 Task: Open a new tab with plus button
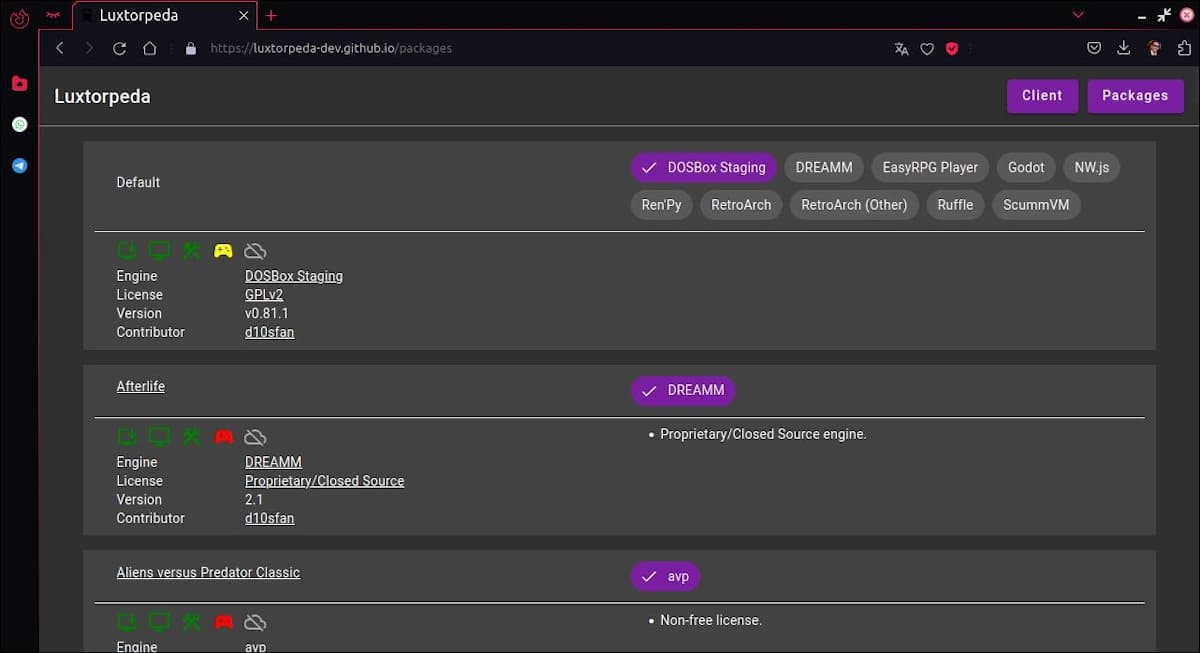pos(271,16)
